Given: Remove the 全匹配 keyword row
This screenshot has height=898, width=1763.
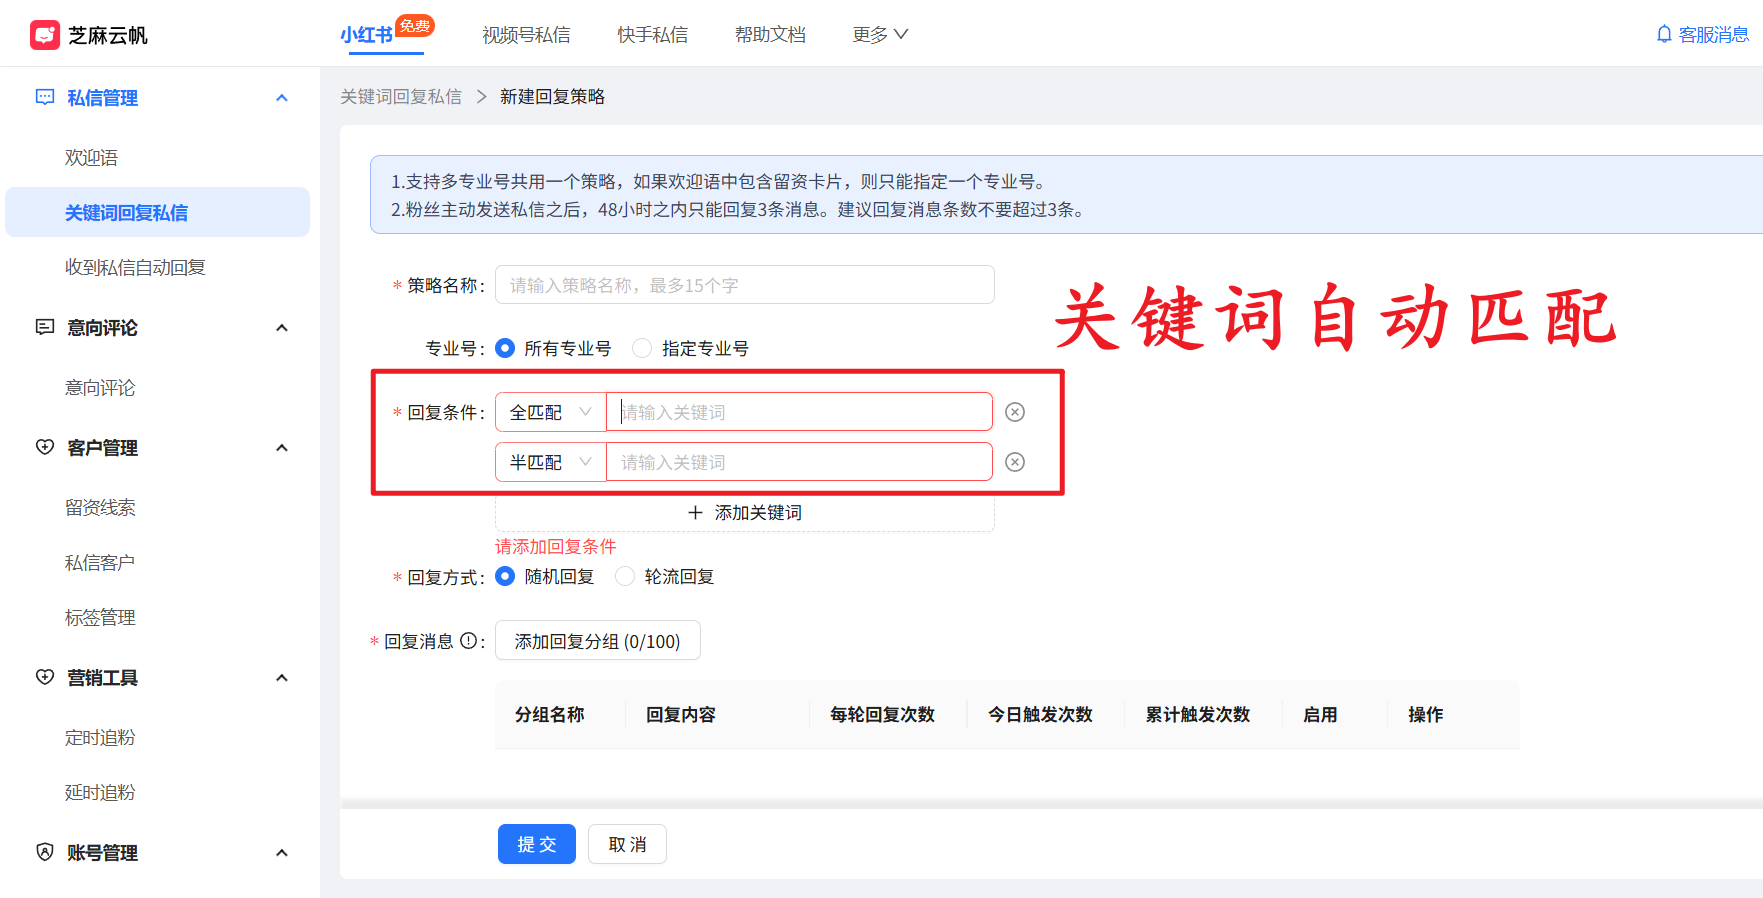Looking at the screenshot, I should 1014,412.
